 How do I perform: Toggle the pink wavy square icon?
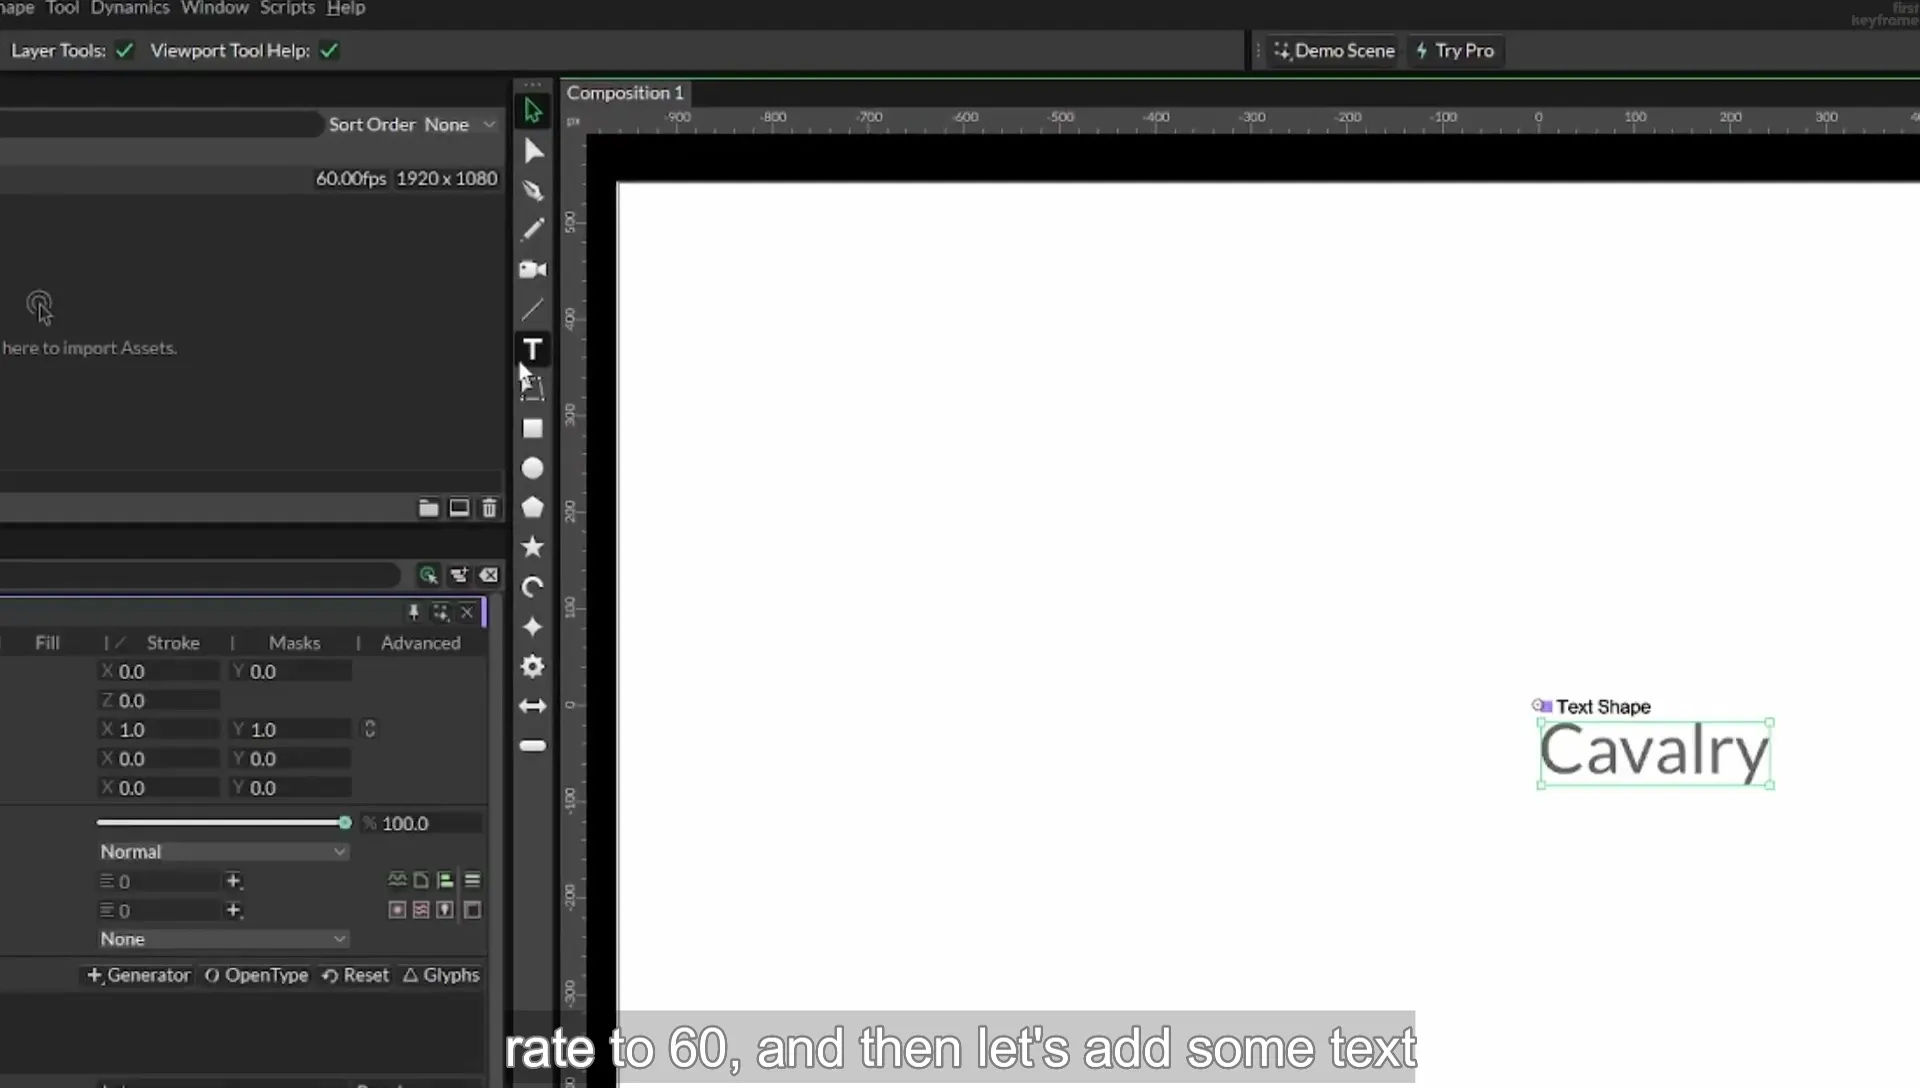pyautogui.click(x=421, y=910)
